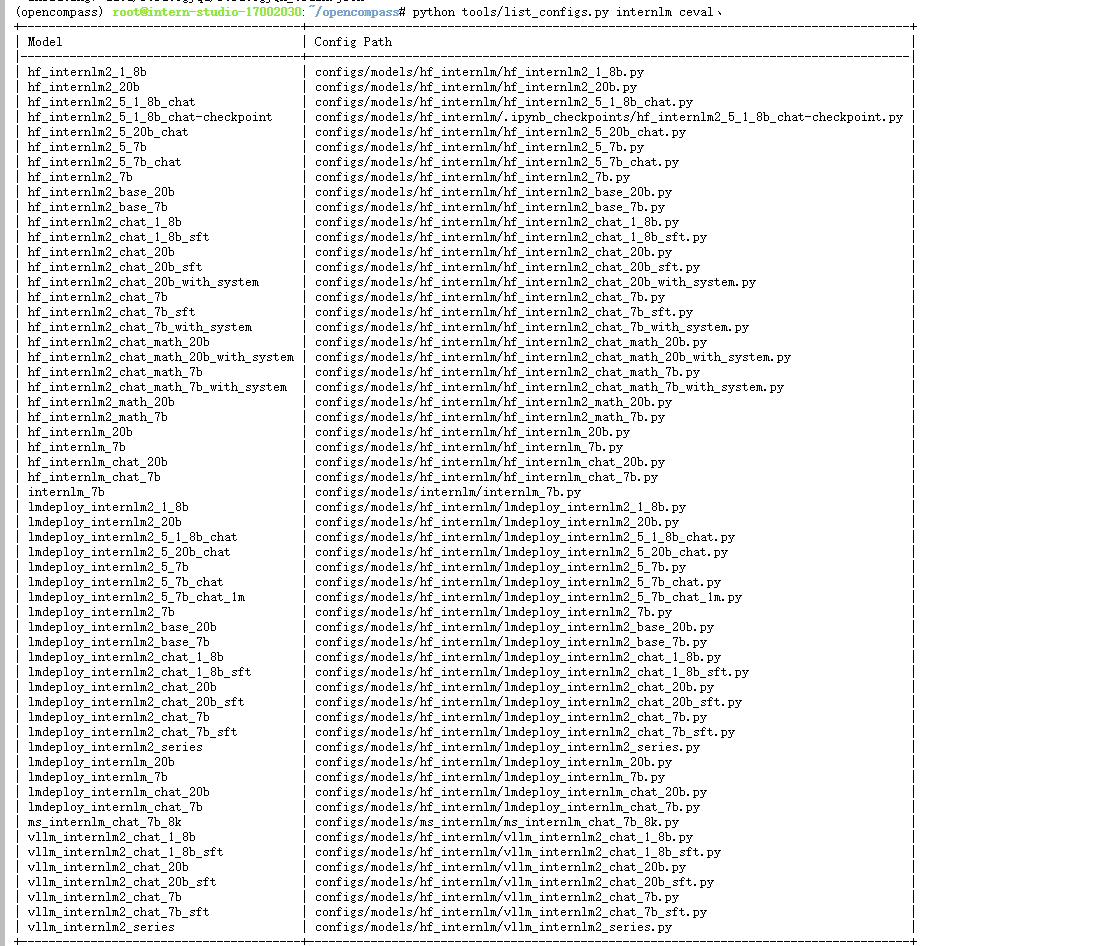Select the hf_internlm_chat_20b model name
The width and height of the screenshot is (1113, 946).
[x=96, y=462]
